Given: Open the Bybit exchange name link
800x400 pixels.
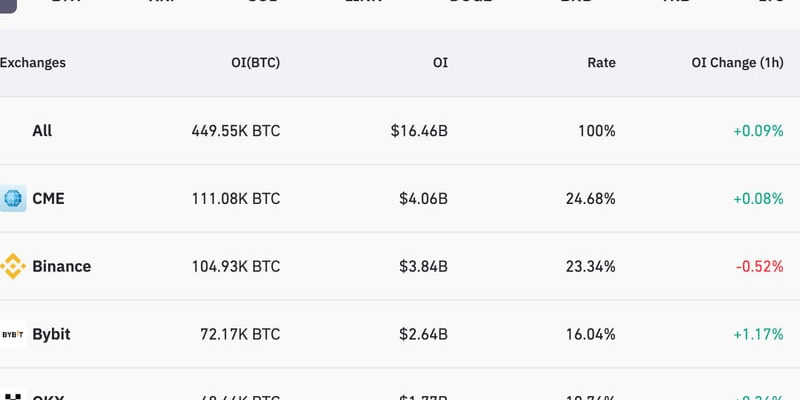Looking at the screenshot, I should [52, 334].
